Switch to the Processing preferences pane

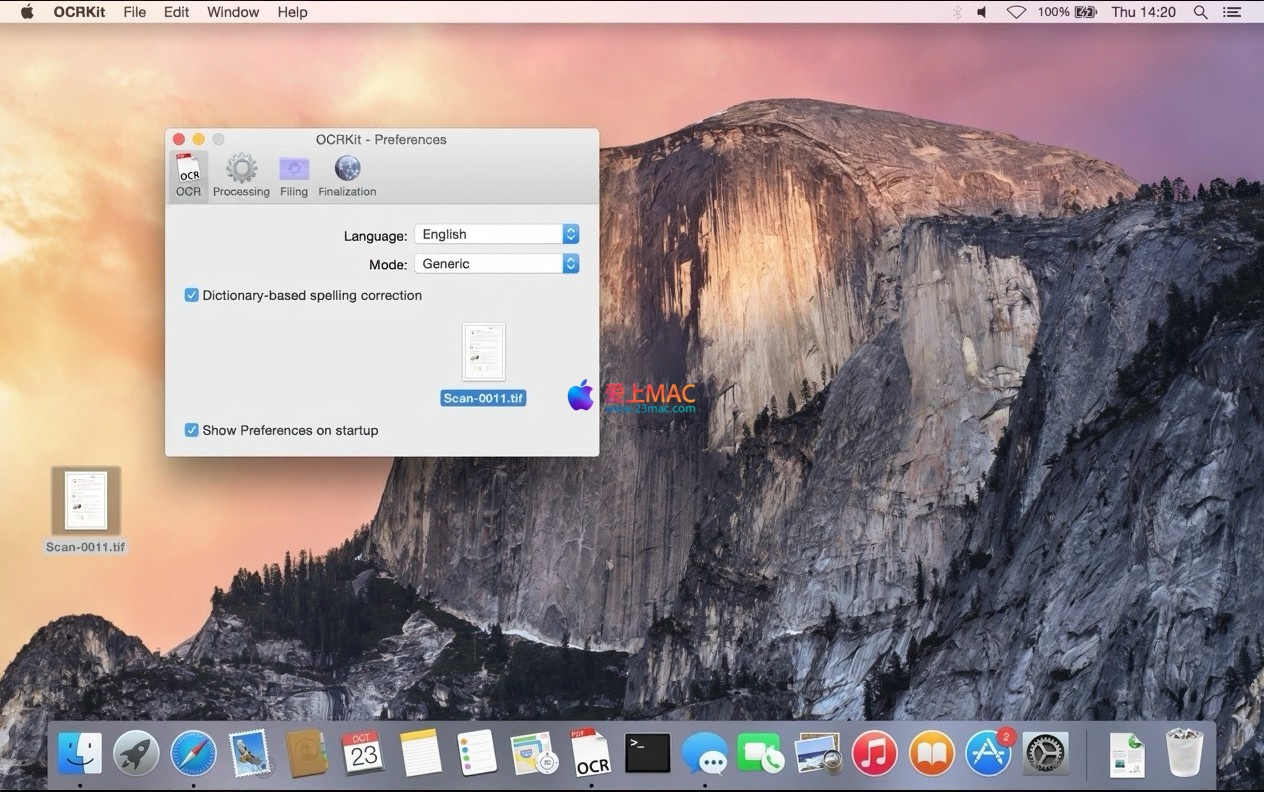point(241,175)
